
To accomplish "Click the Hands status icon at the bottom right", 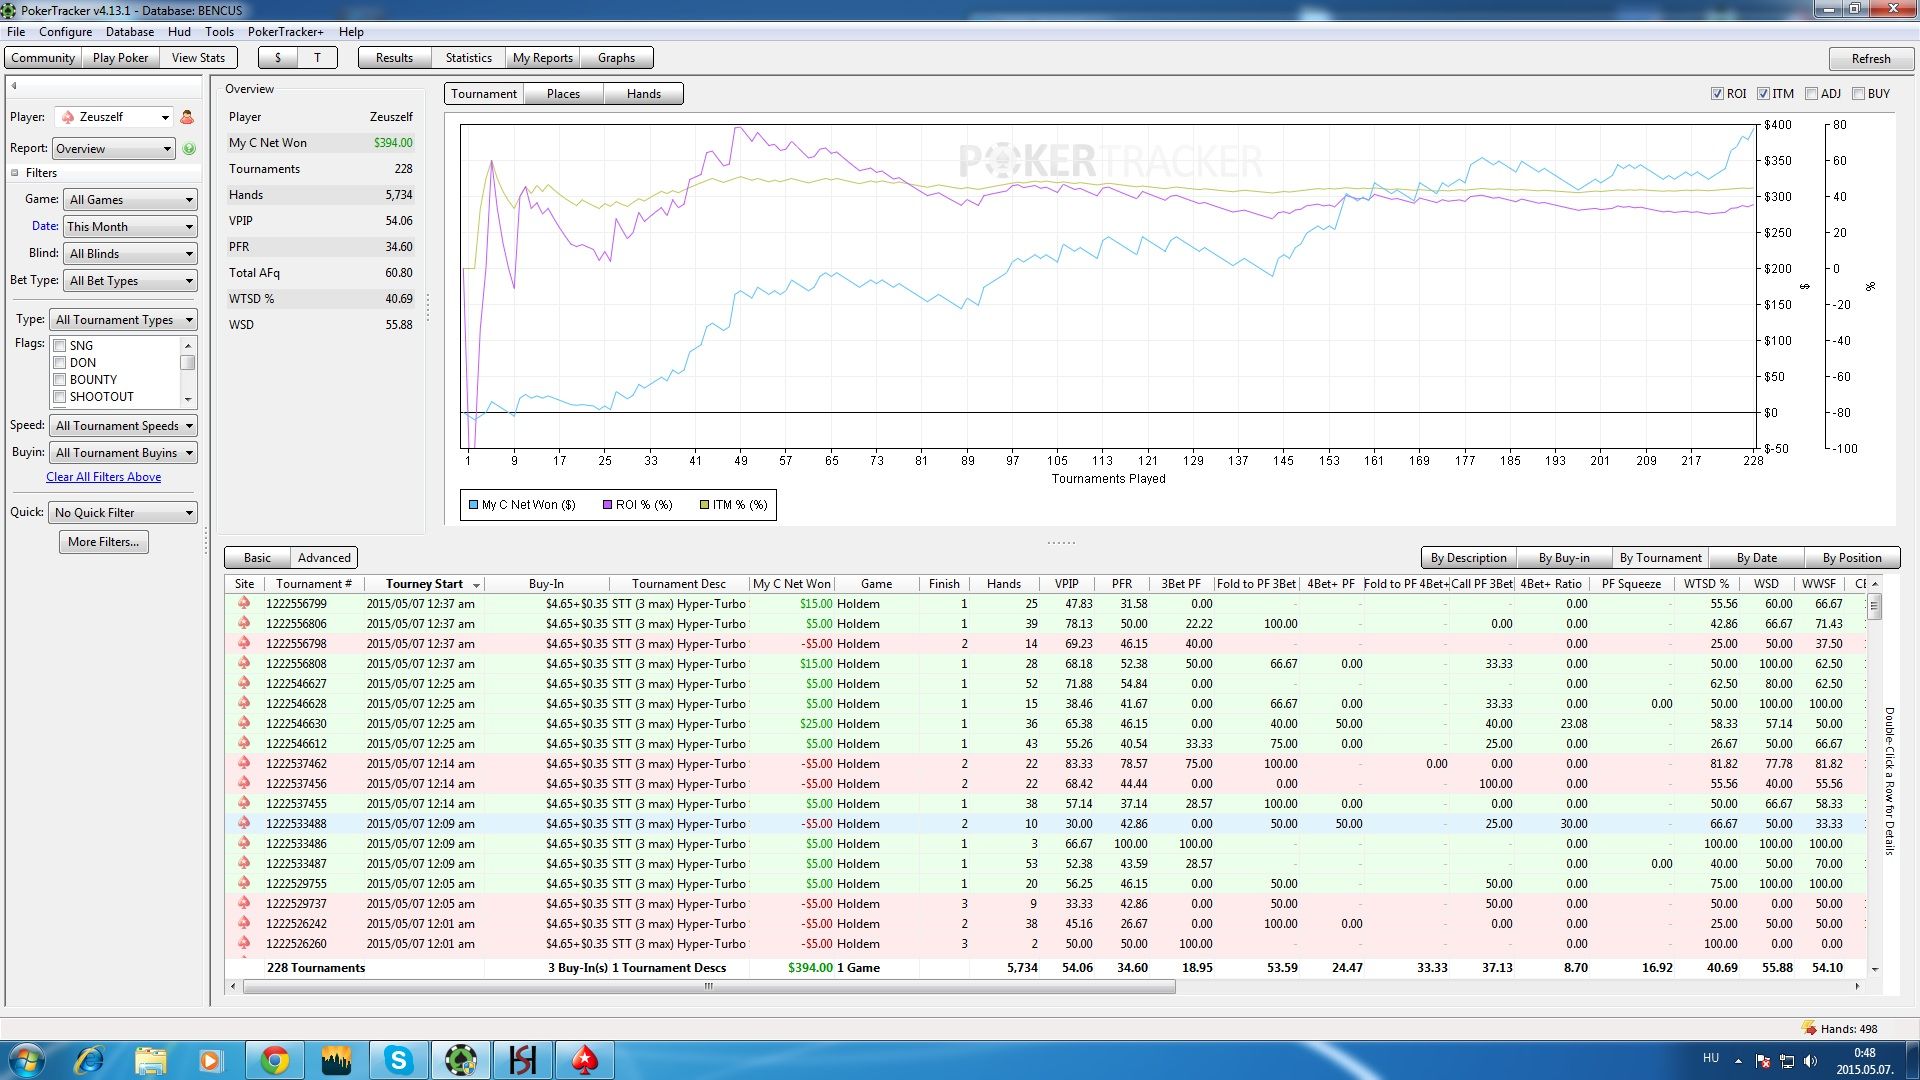I will click(1808, 1028).
